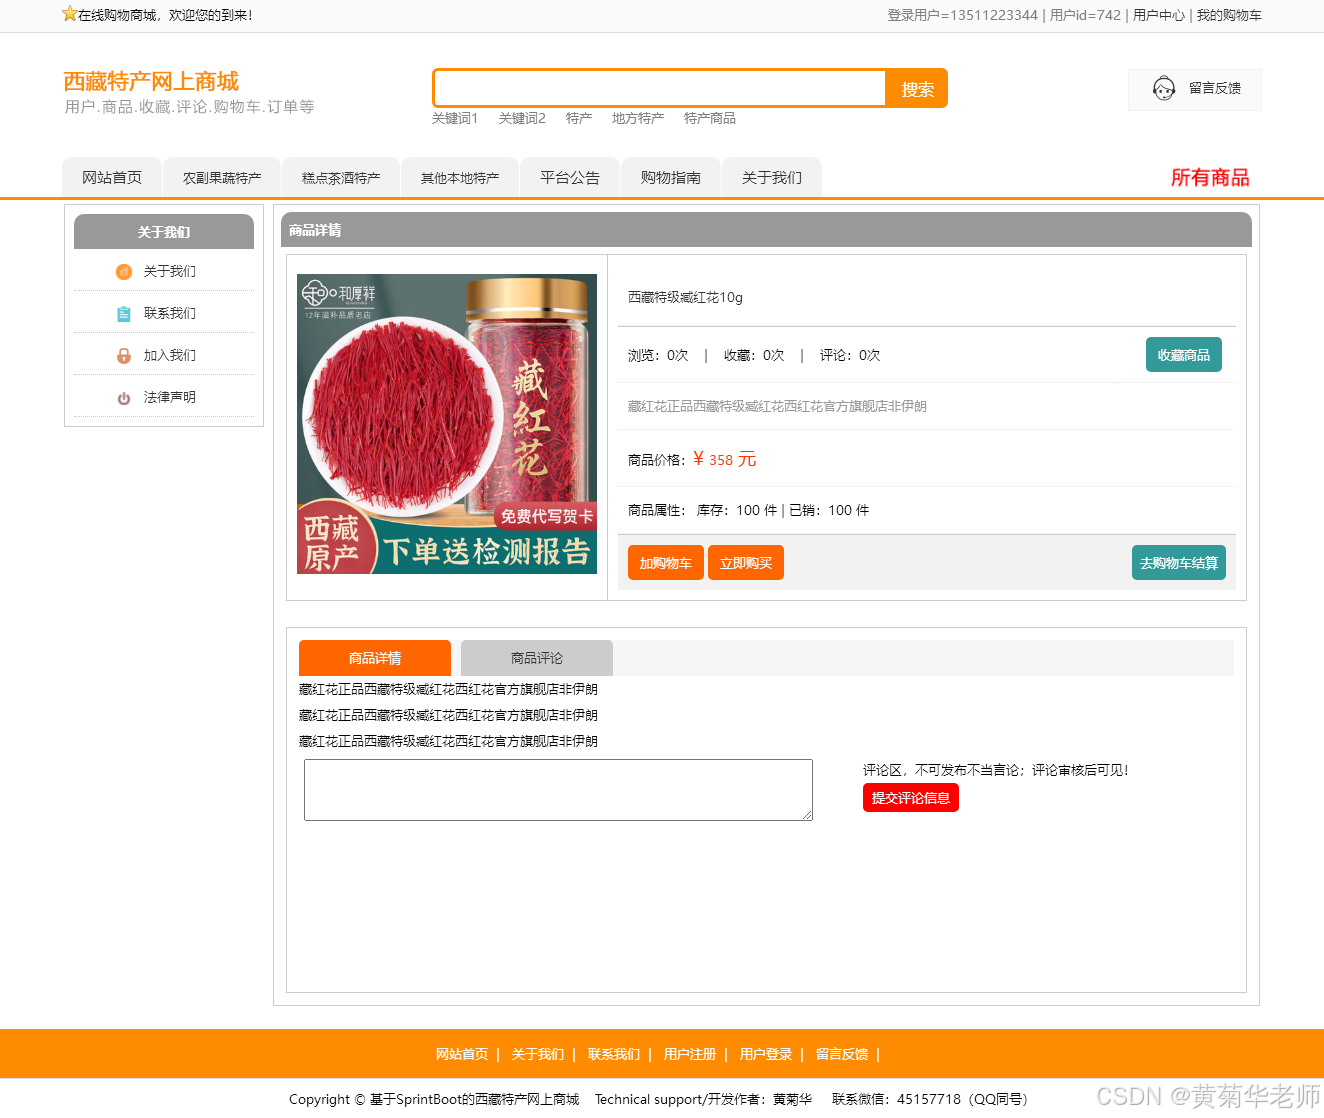The width and height of the screenshot is (1324, 1118).
Task: Click the 关键词2 search suggestion
Action: coord(522,118)
